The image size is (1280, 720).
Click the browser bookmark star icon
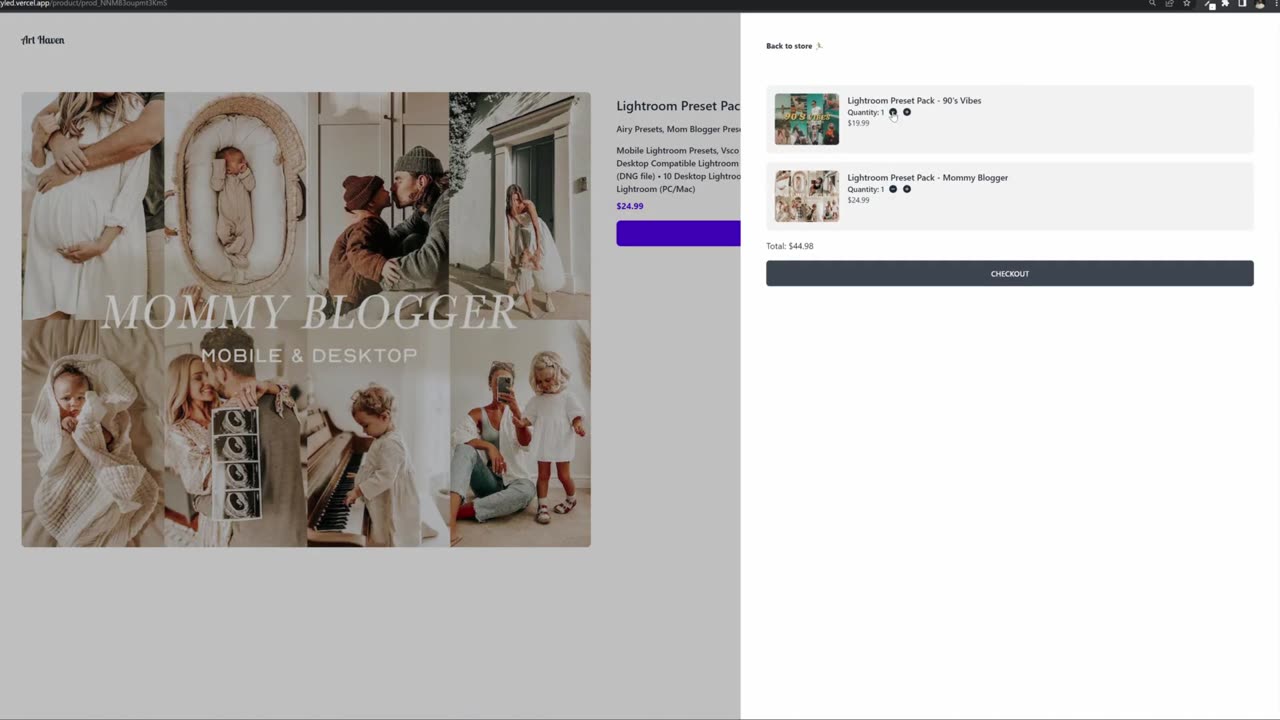1187,3
